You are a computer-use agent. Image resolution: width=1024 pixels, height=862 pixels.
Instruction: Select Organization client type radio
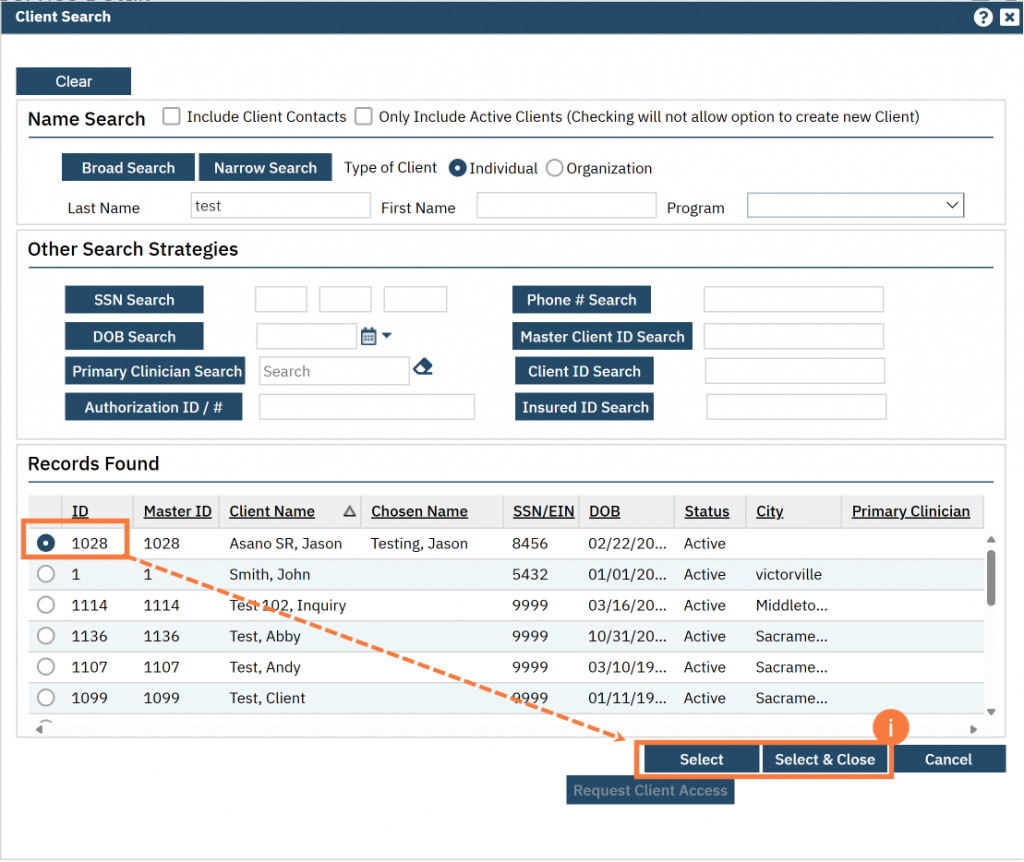[555, 169]
